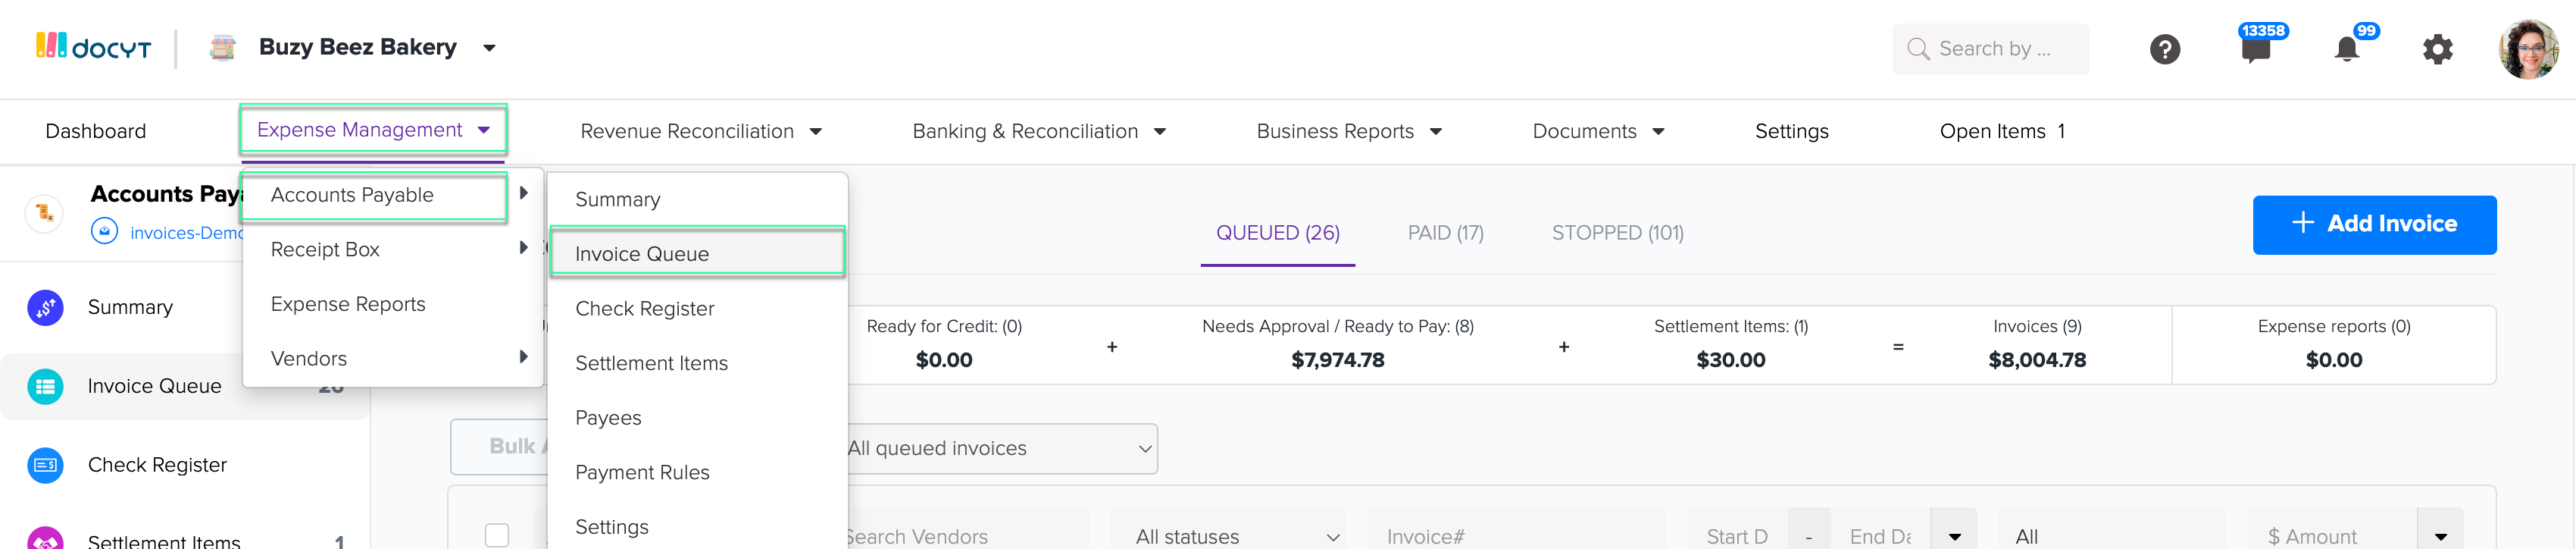Open the settings gear icon
Screen dimensions: 2576x549
click(2437, 49)
